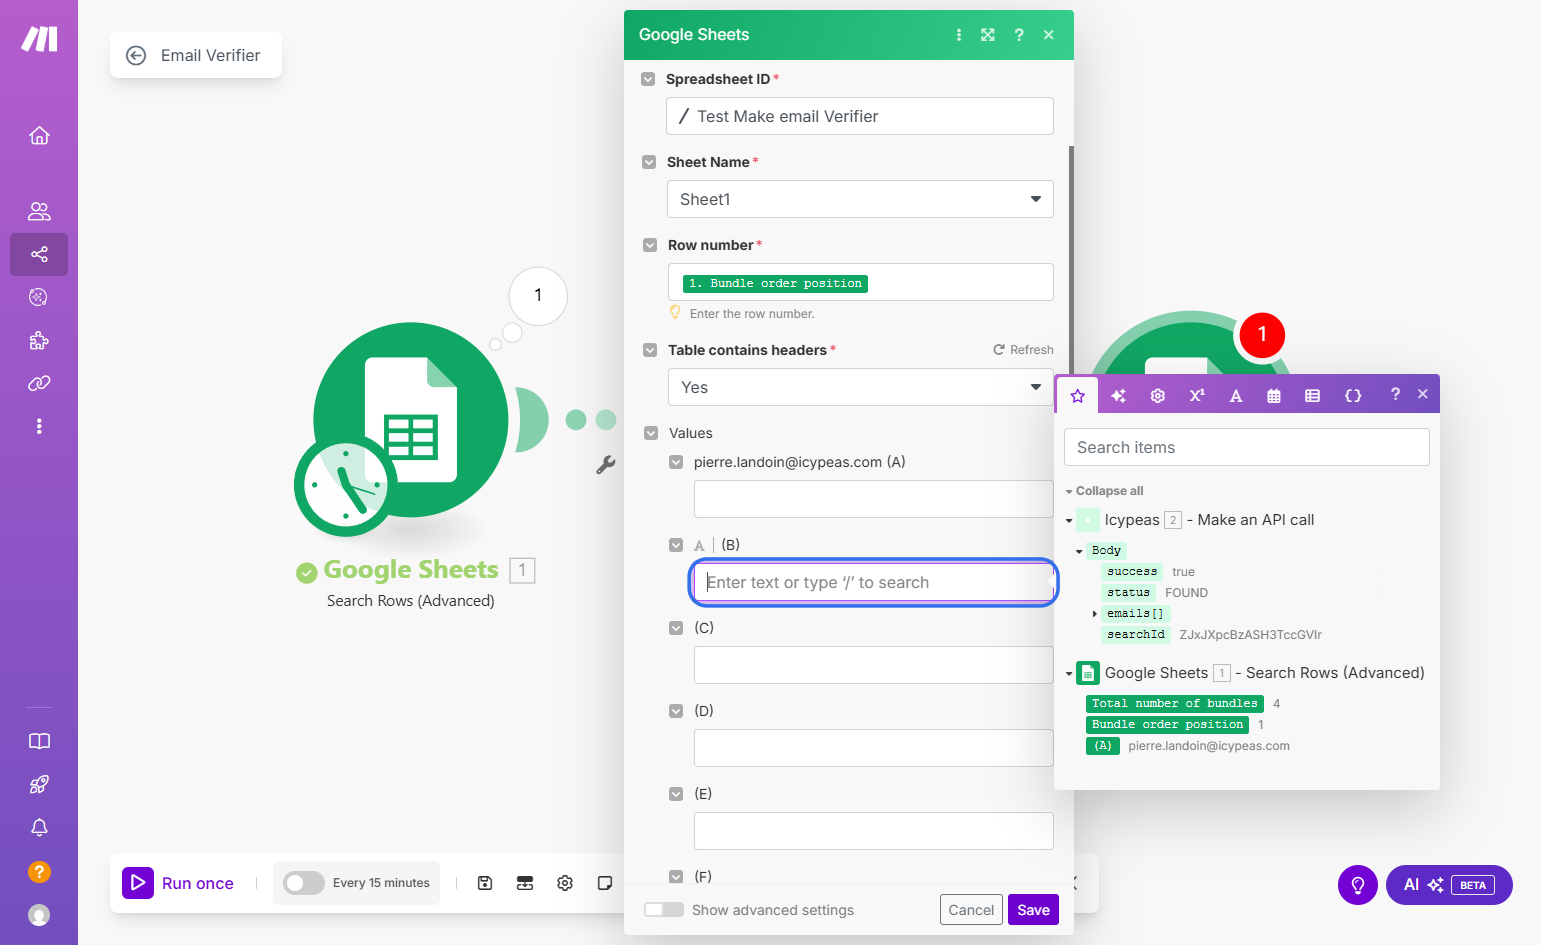
Task: Select the star favorites tab
Action: point(1078,396)
